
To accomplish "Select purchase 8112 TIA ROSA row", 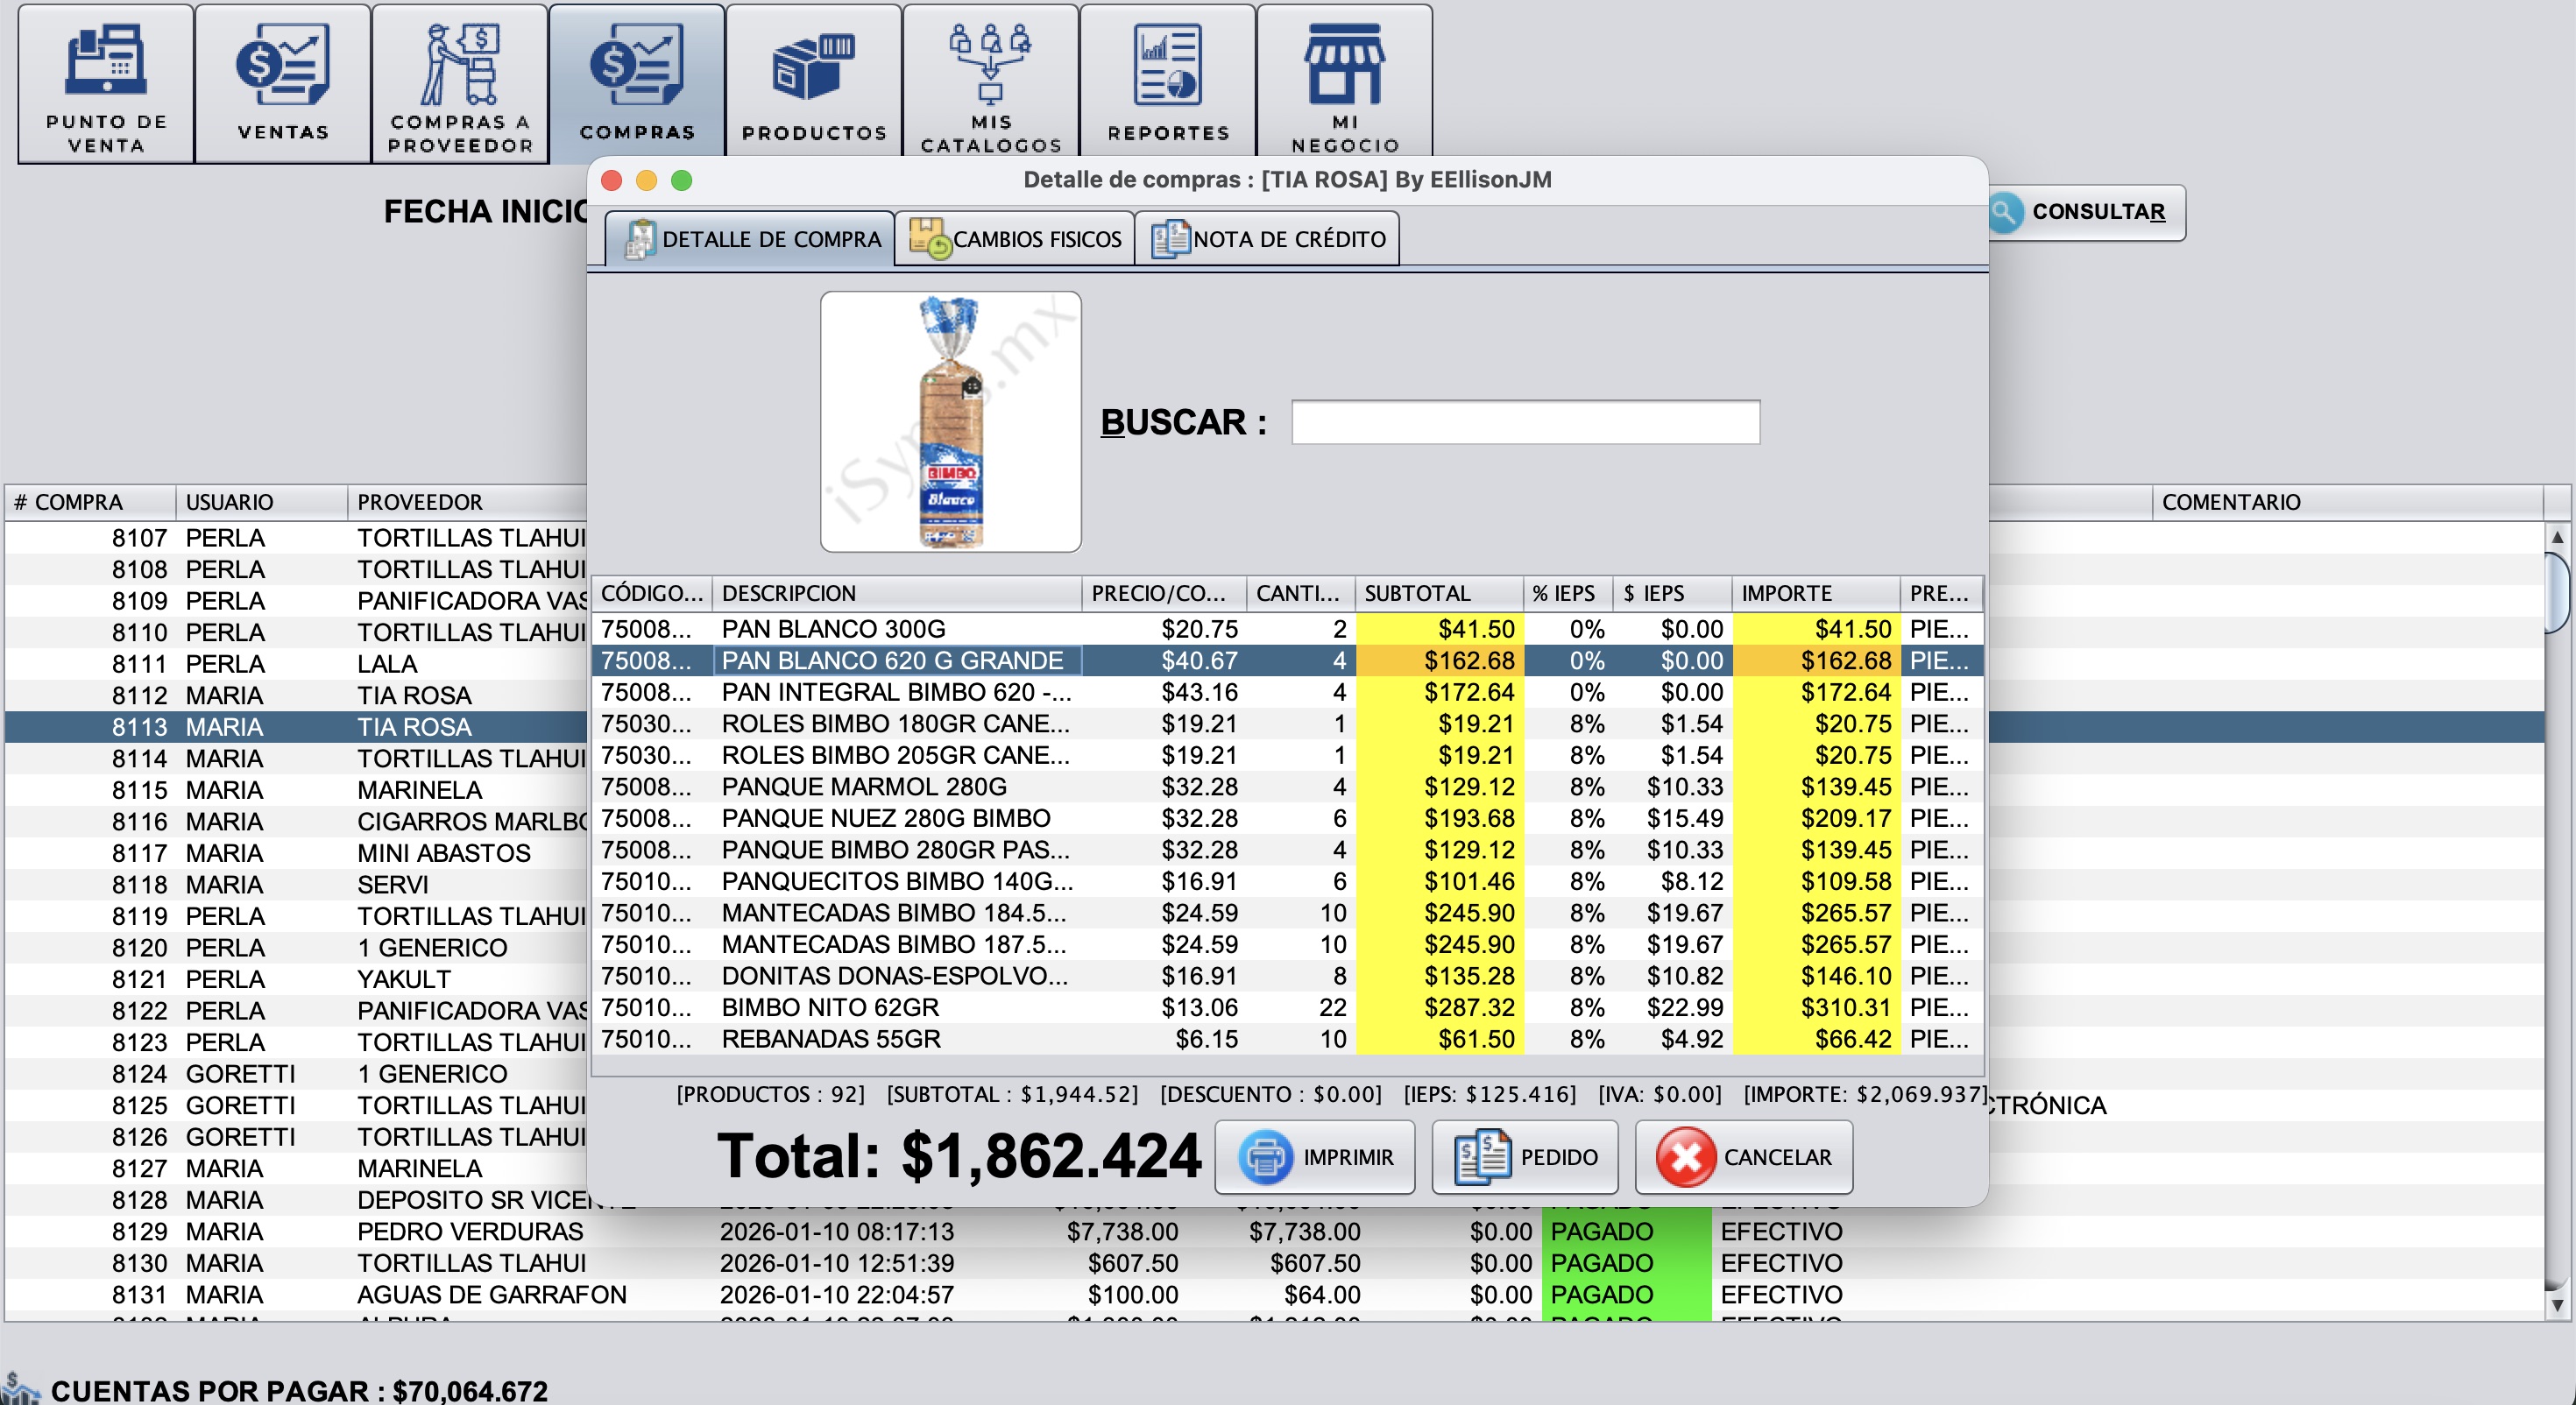I will click(x=296, y=695).
